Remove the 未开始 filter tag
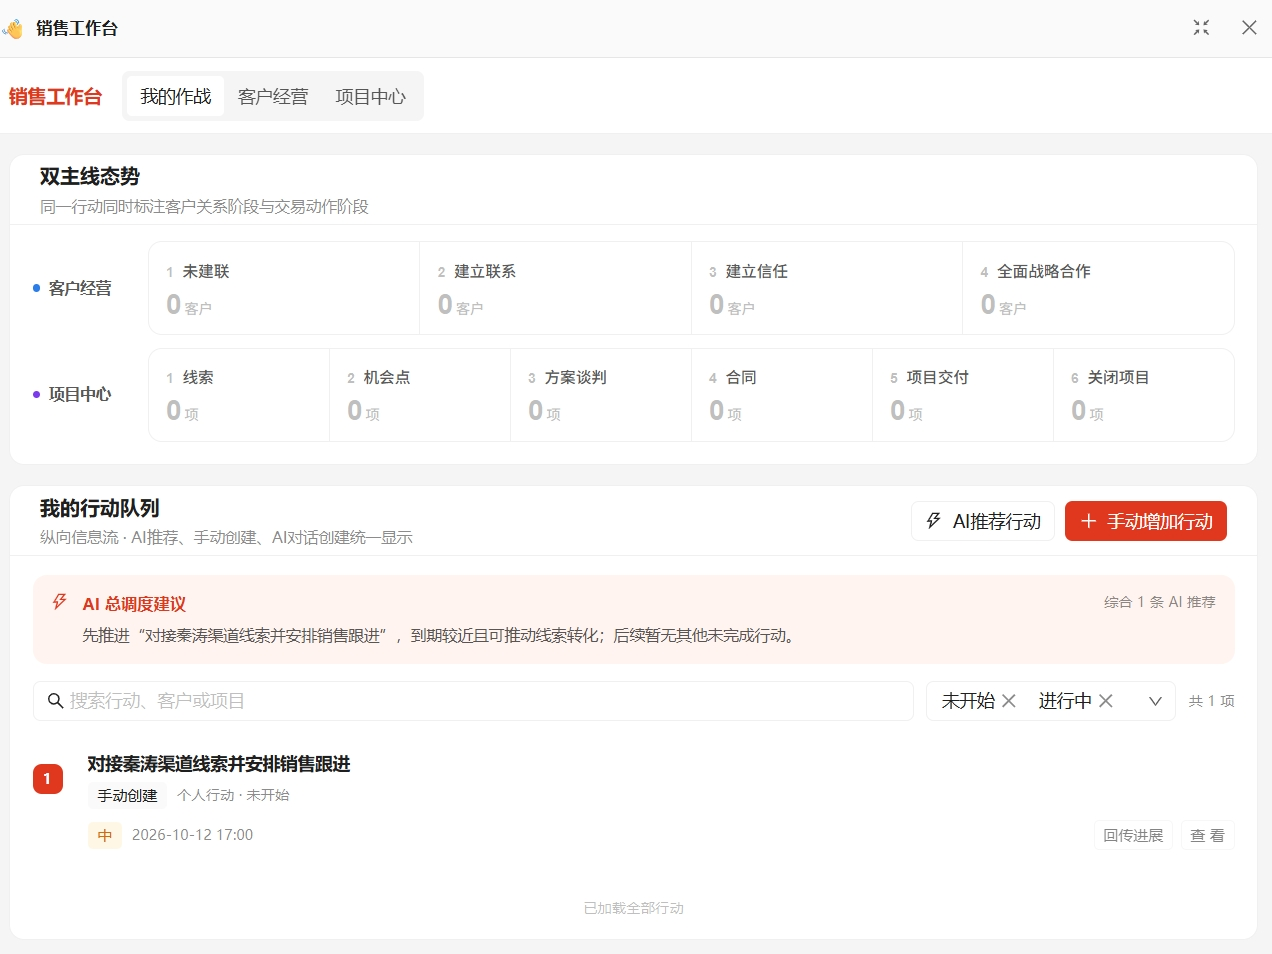This screenshot has height=954, width=1272. (1009, 701)
